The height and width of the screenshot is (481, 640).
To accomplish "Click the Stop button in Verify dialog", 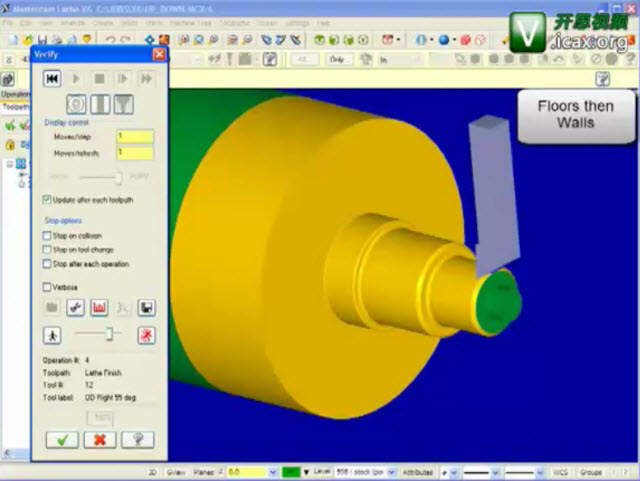I will pos(99,78).
